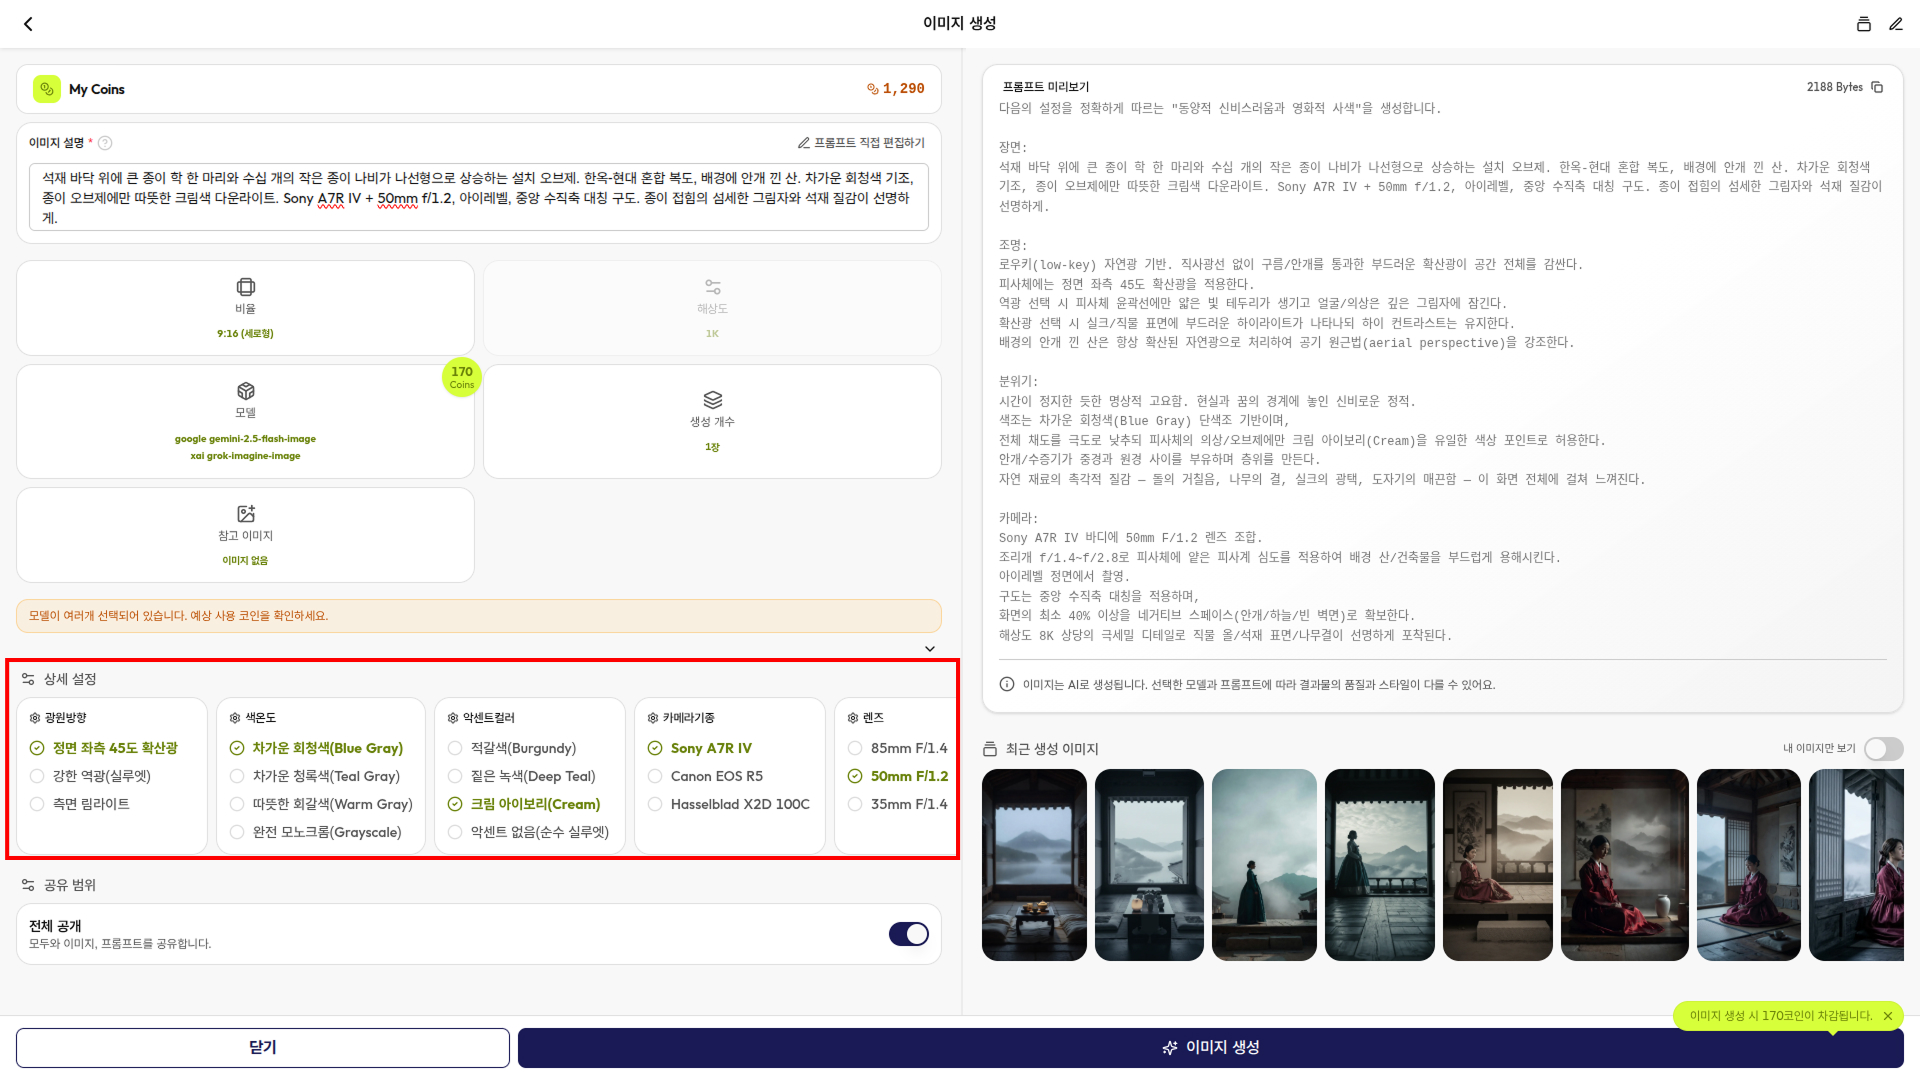Open the image archive icon in header

tap(1863, 24)
